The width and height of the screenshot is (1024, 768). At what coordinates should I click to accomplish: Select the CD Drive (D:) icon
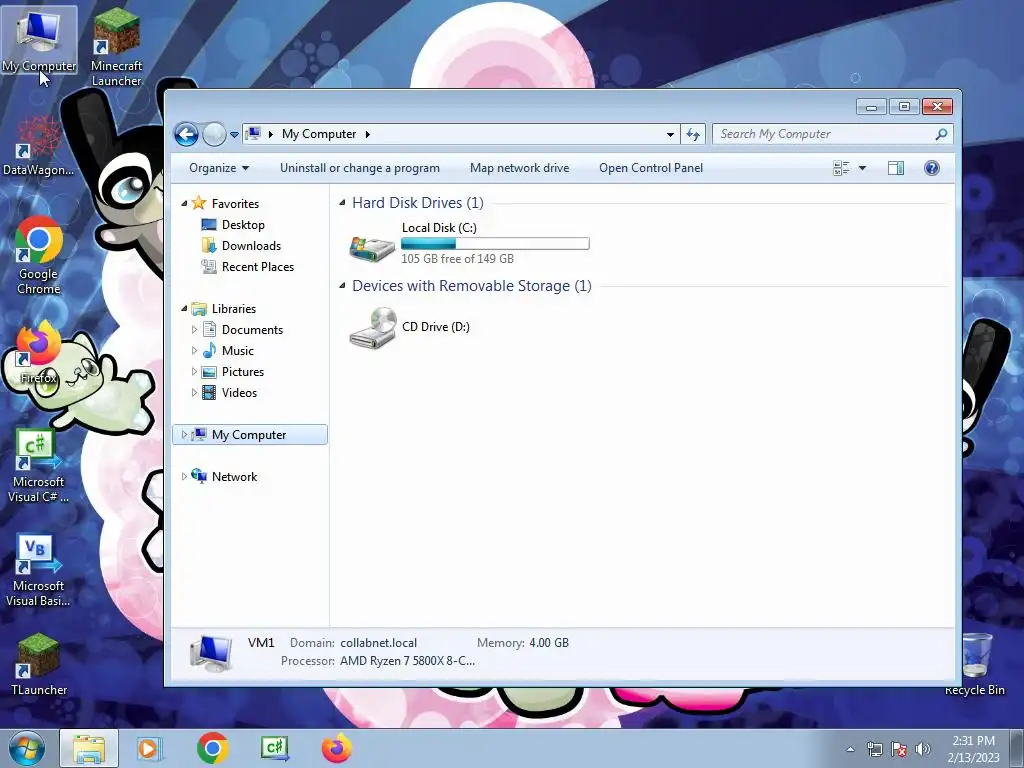point(372,328)
